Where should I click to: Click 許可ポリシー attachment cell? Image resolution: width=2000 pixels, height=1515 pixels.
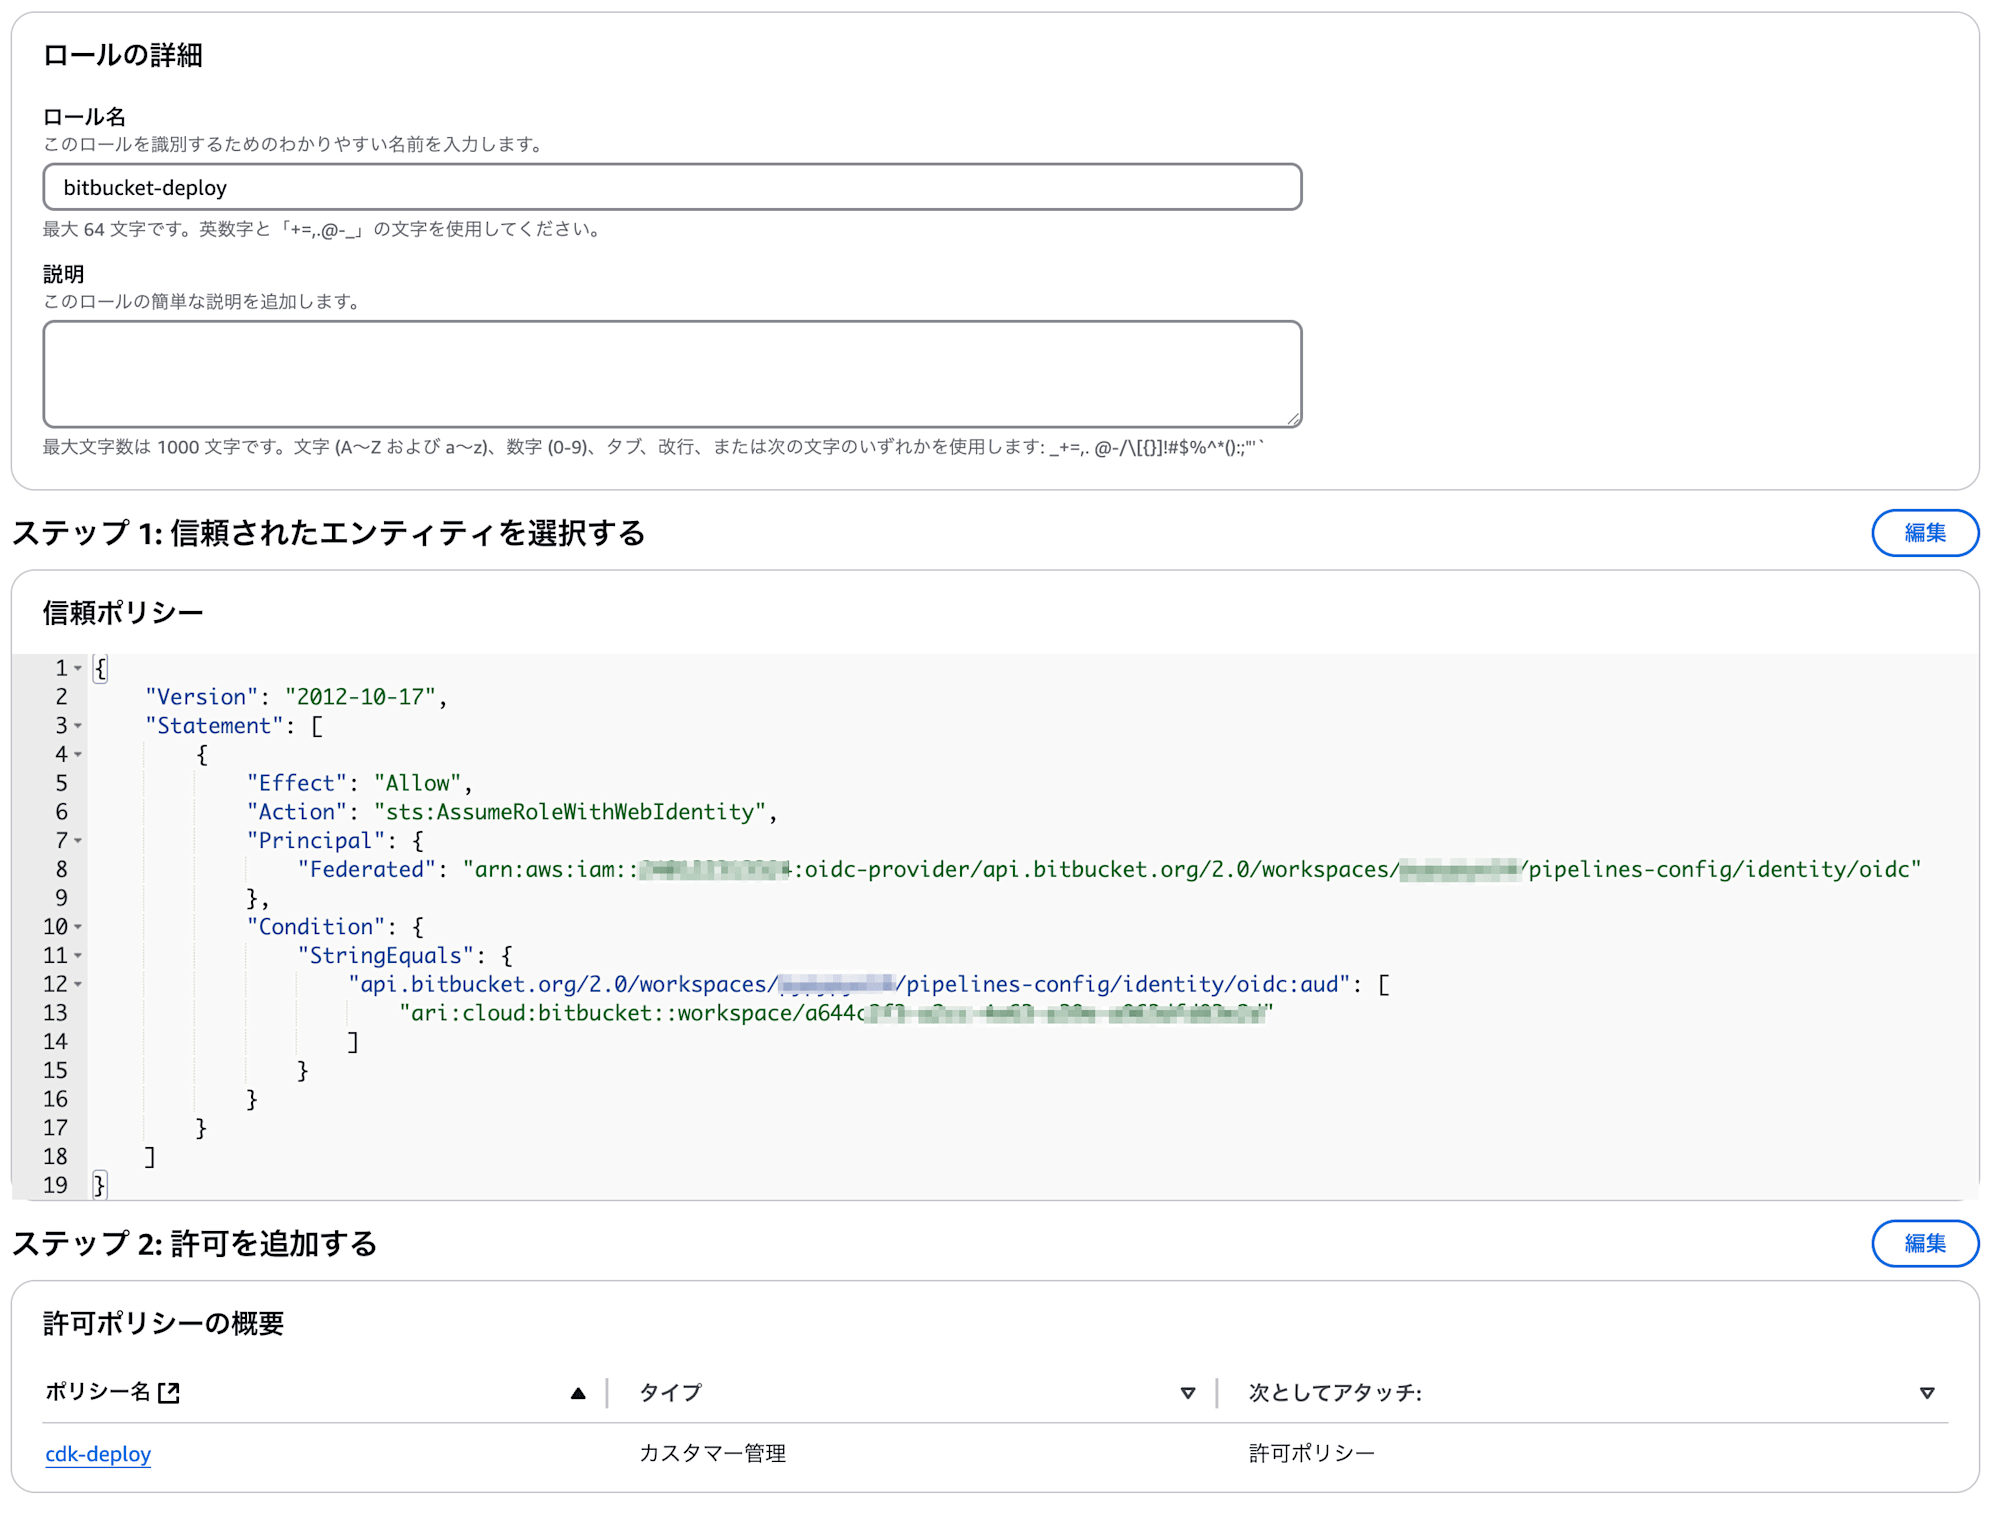pos(1311,1453)
